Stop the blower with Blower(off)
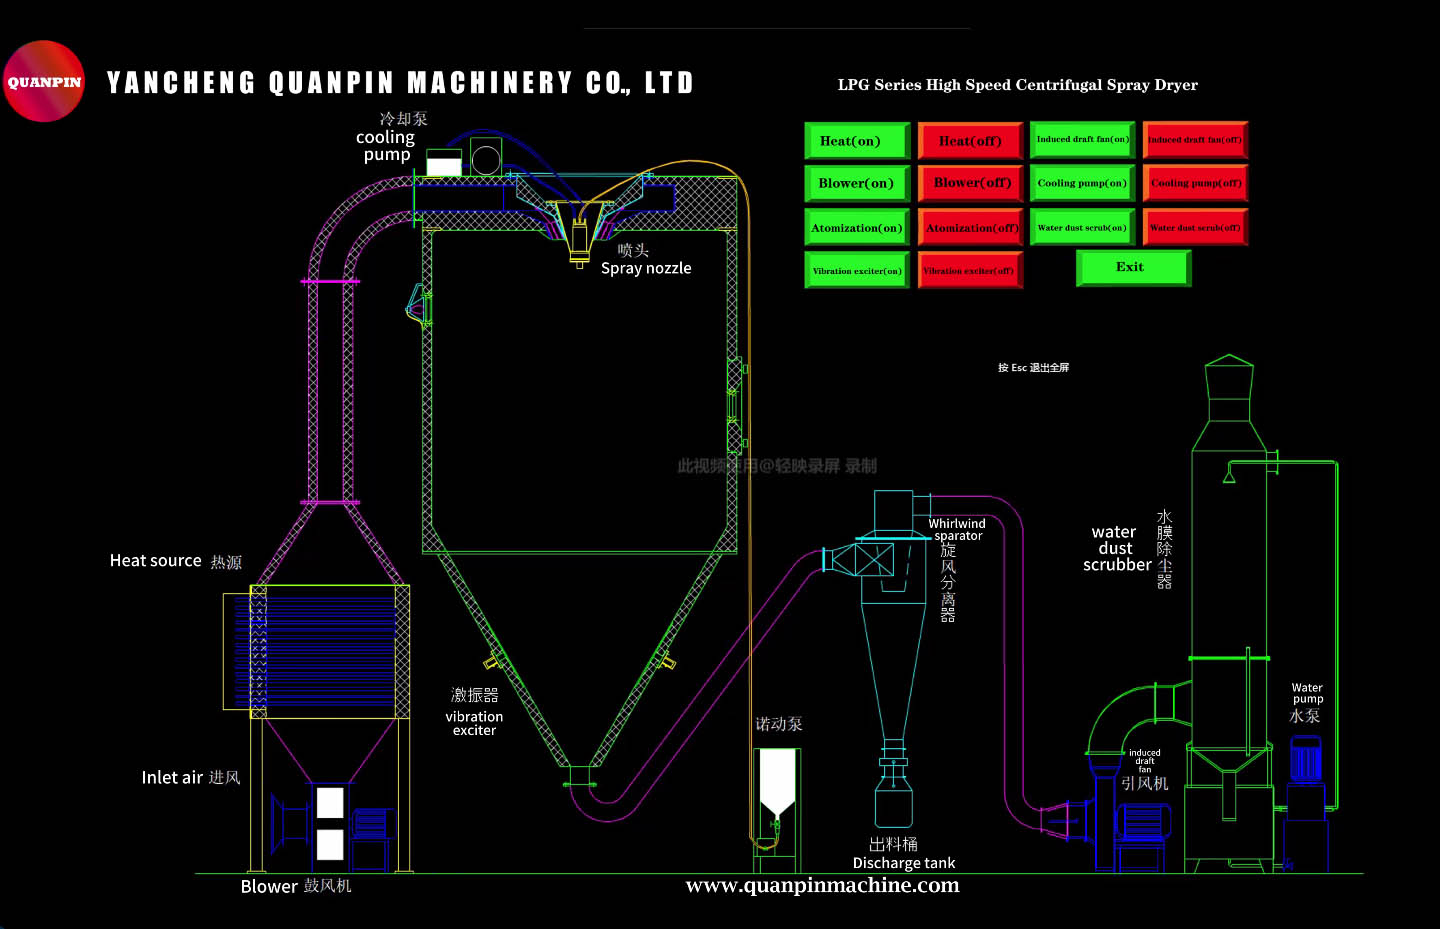The width and height of the screenshot is (1440, 929). 970,183
